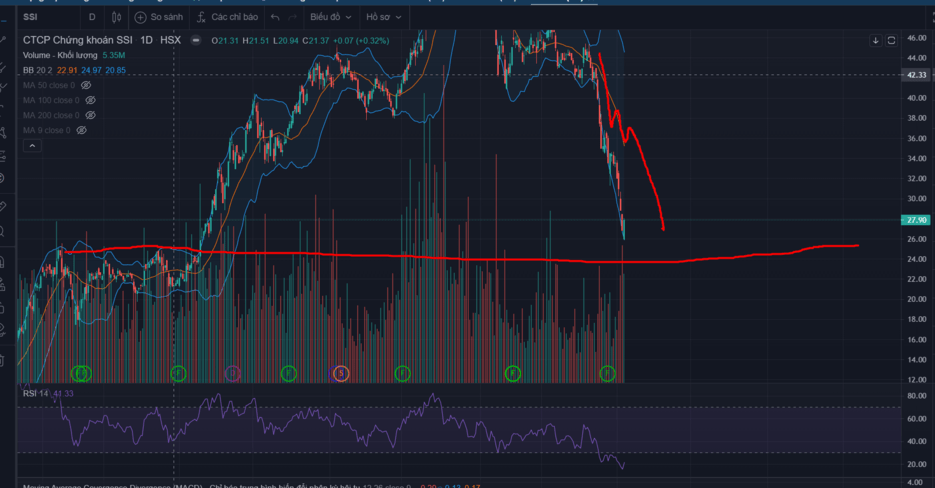Click the 12.00 price scale label

(x=917, y=379)
